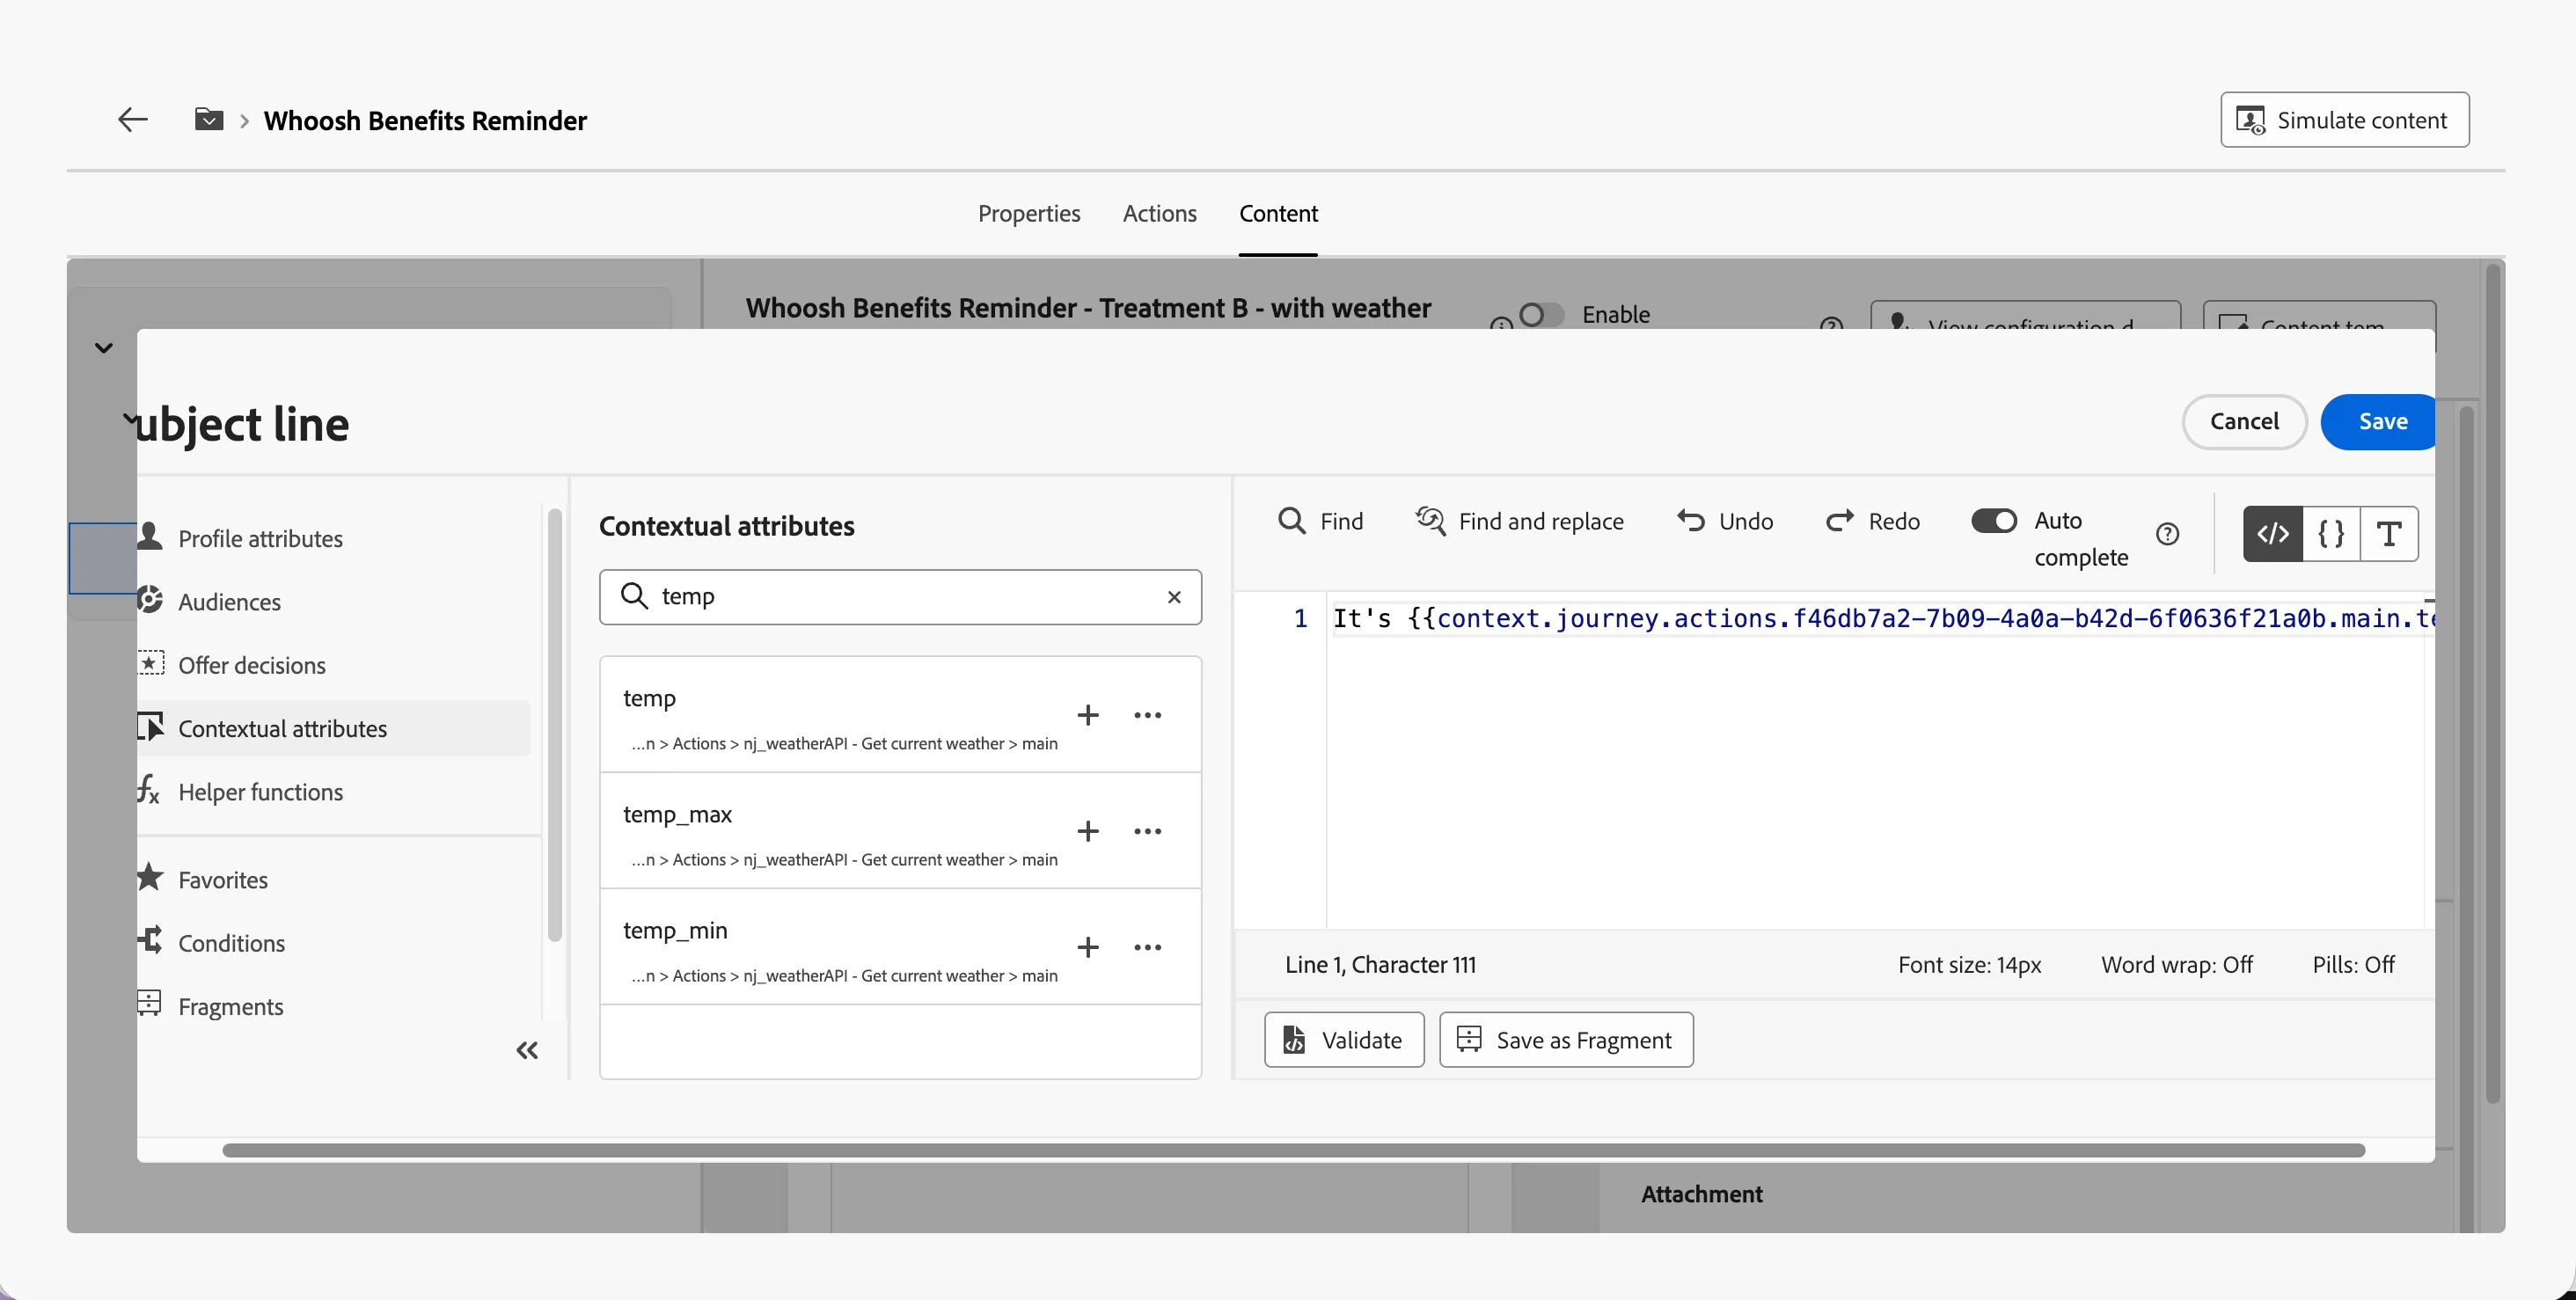
Task: Open more options for temp_min
Action: (1148, 947)
